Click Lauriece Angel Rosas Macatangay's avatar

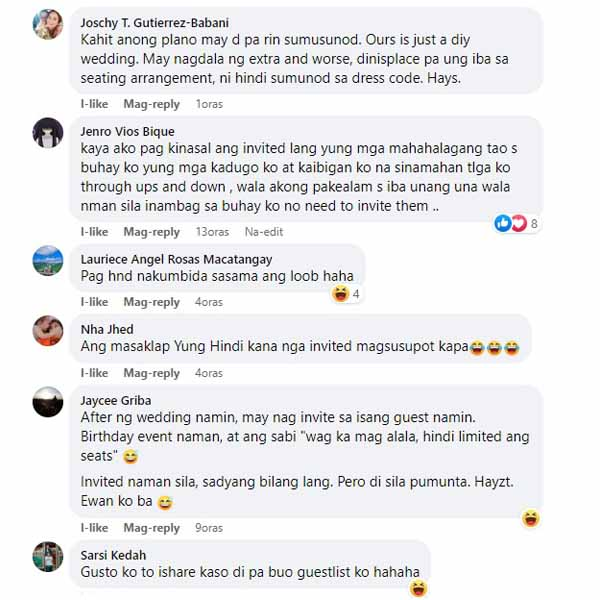(x=48, y=261)
